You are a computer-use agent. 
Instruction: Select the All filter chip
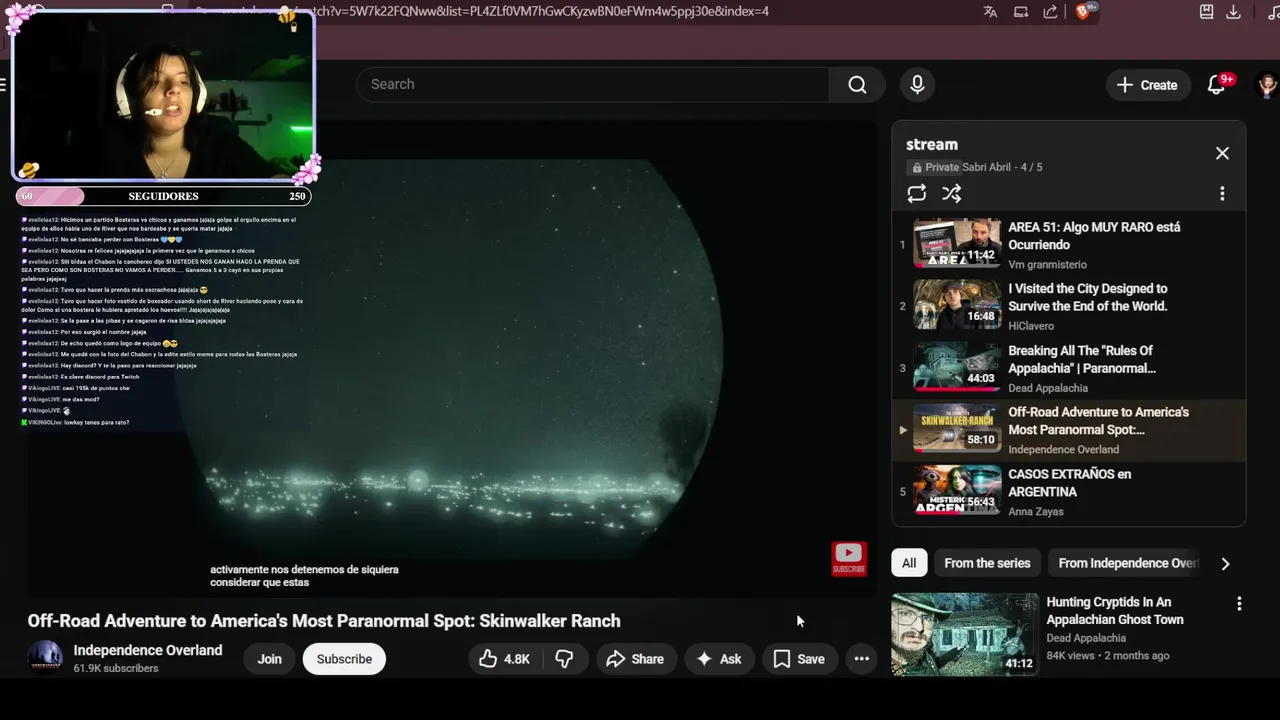click(909, 563)
